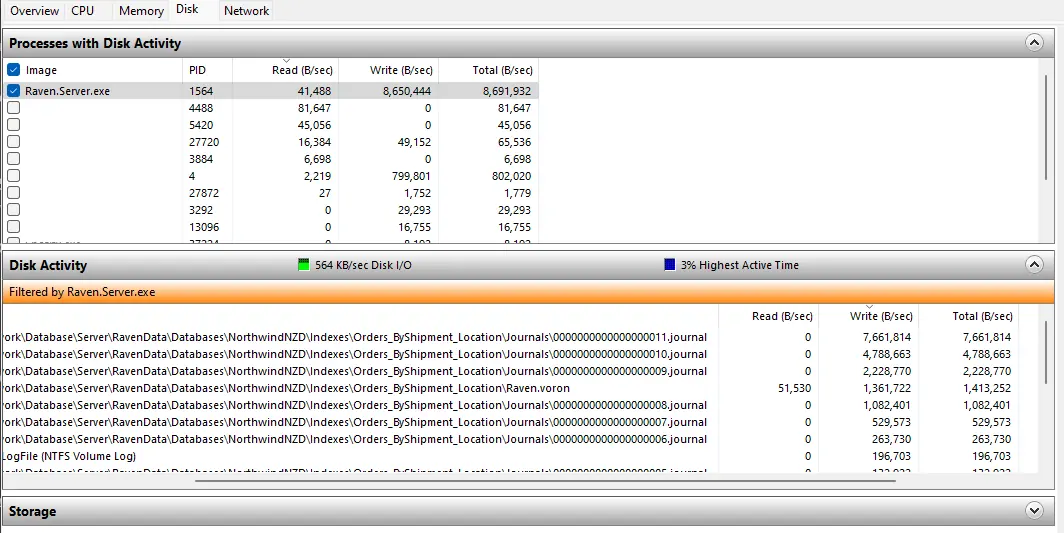Click the 8,691,932 total value
This screenshot has width=1064, height=533.
pyautogui.click(x=507, y=91)
